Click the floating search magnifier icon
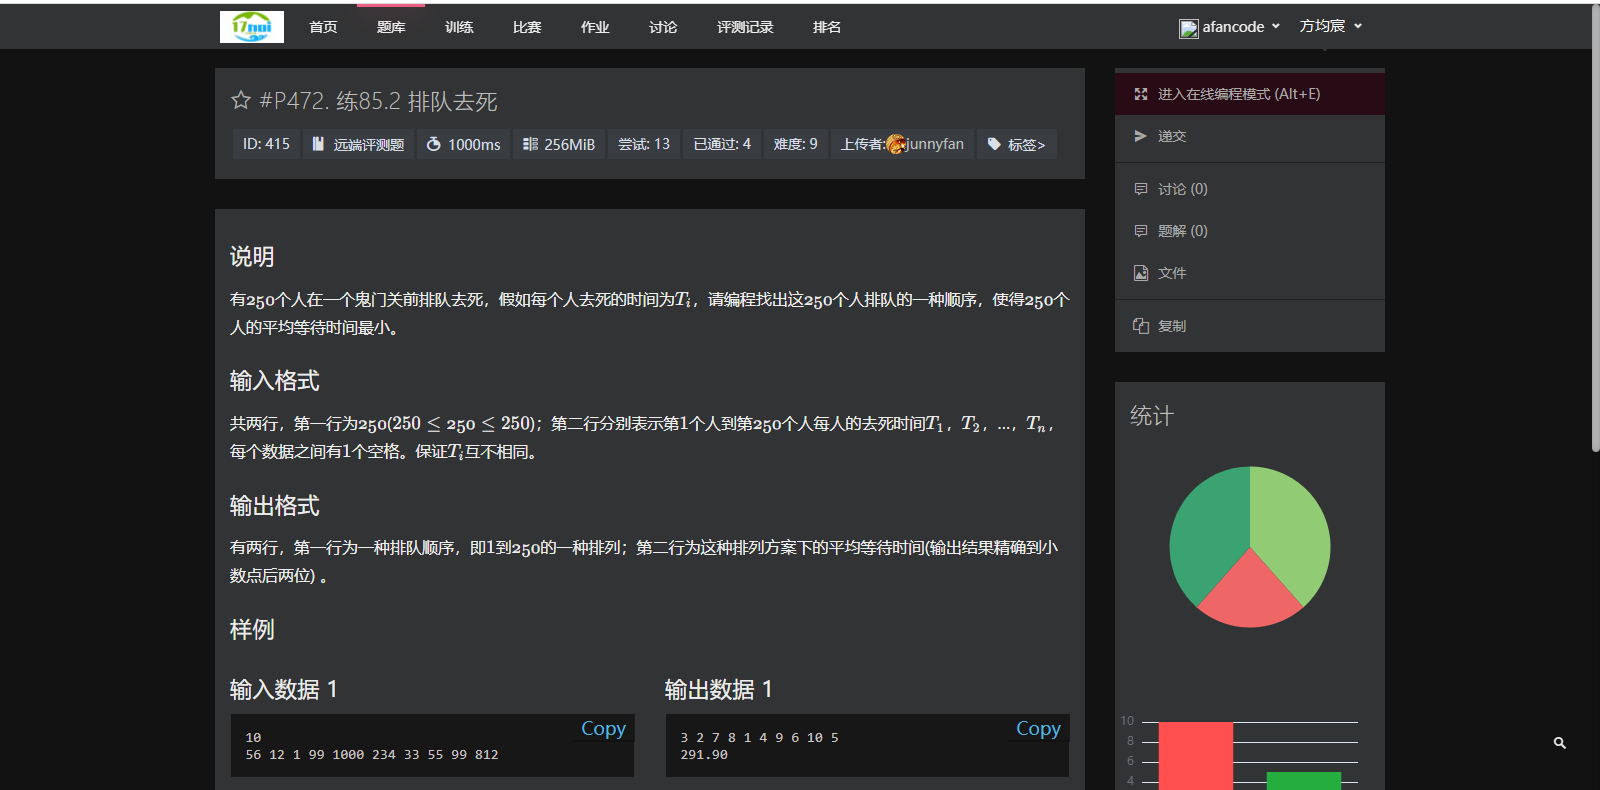 click(x=1560, y=743)
